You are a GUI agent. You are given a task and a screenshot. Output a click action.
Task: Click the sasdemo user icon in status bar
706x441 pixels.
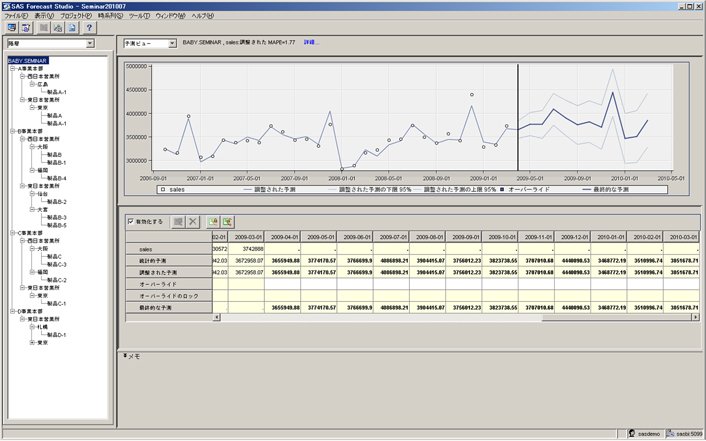(632, 433)
